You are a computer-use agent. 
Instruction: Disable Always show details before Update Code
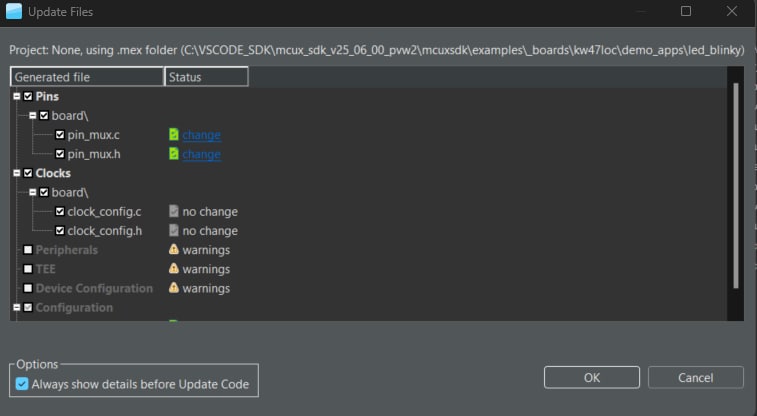(x=22, y=384)
